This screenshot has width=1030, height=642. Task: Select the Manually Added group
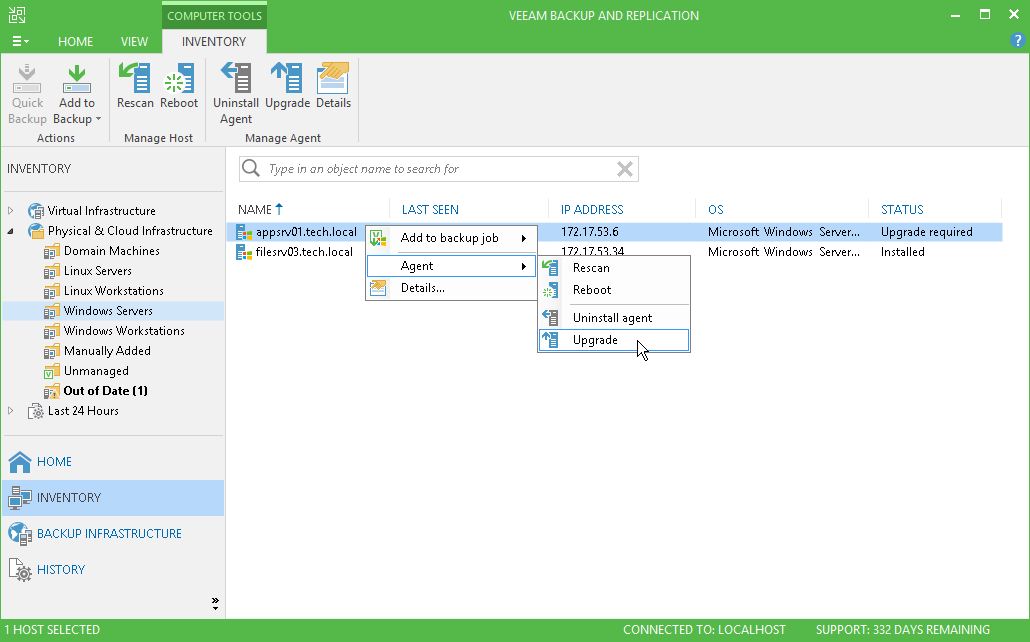point(107,351)
